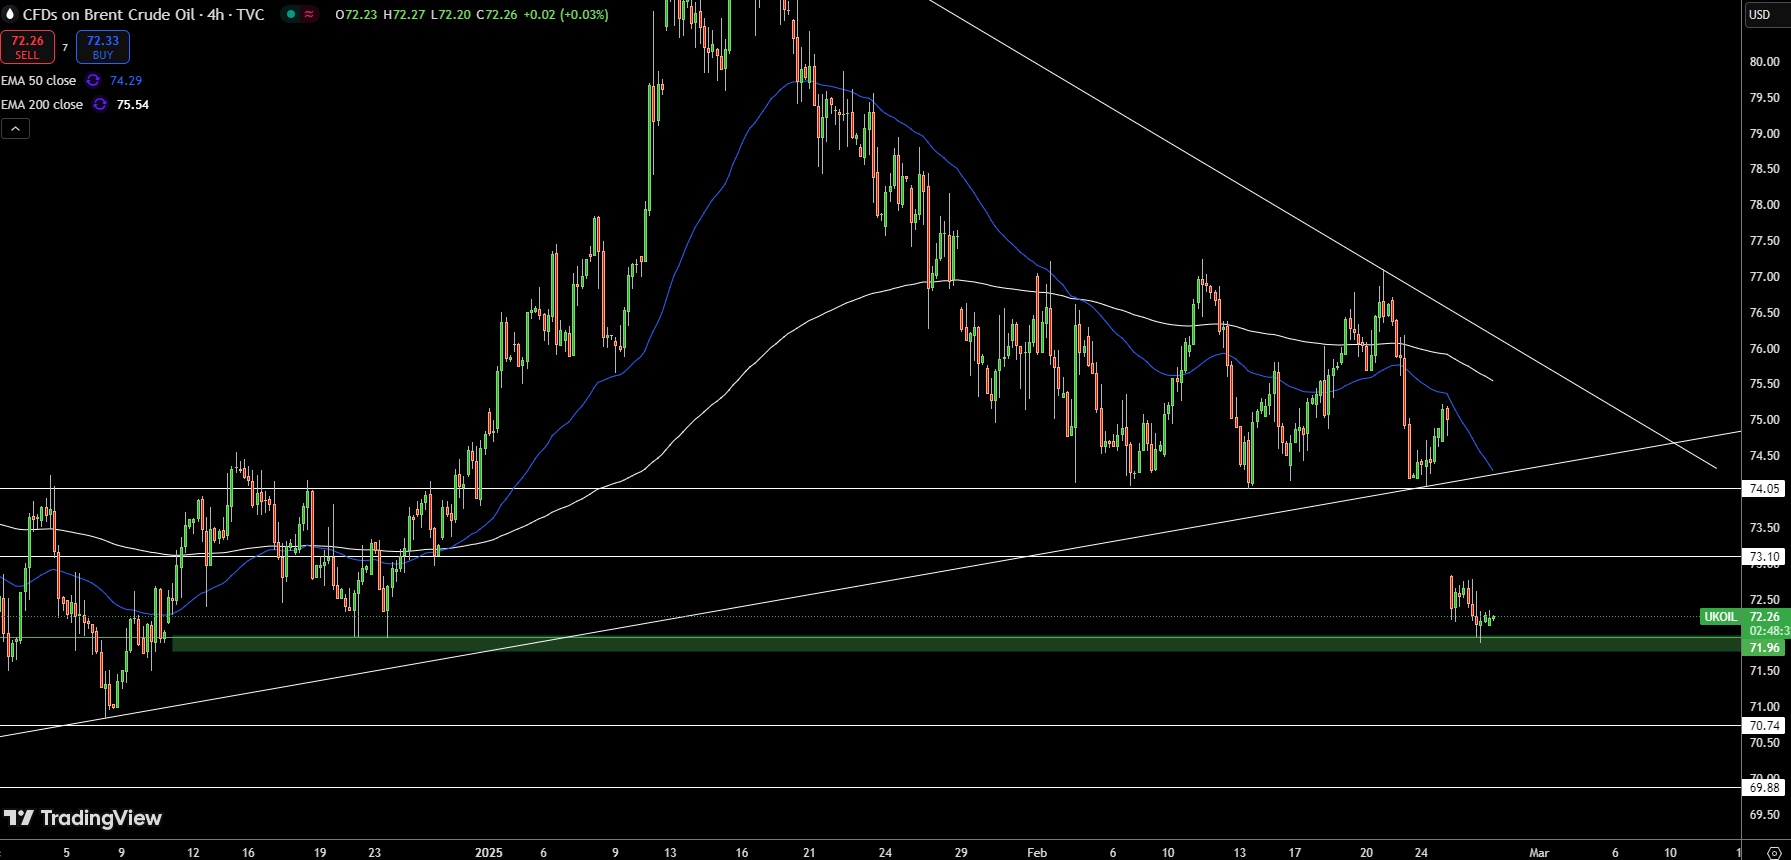This screenshot has width=1791, height=860.
Task: Click the 21 date label on the time axis
Action: (809, 852)
